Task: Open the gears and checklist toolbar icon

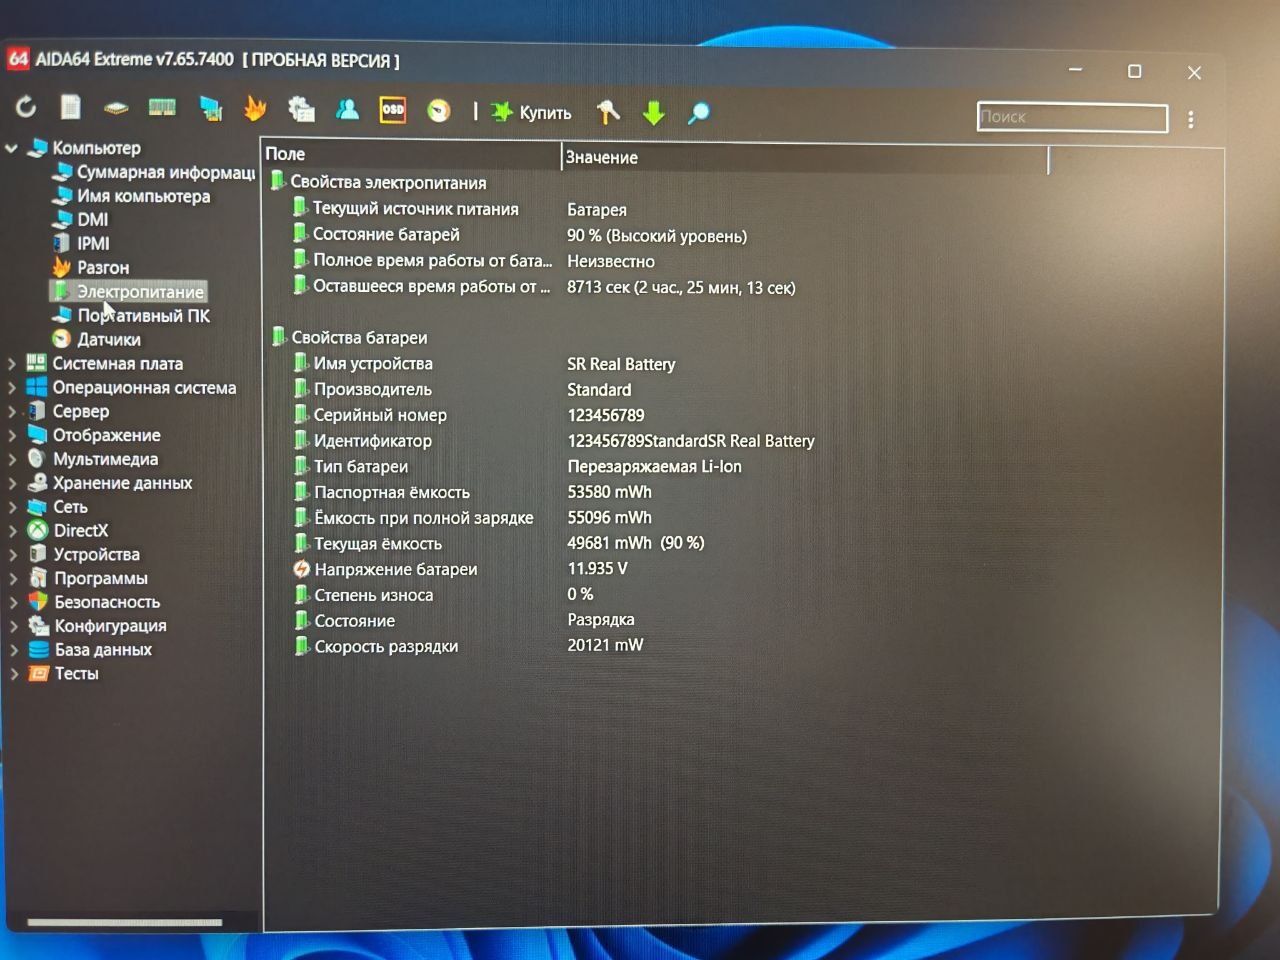Action: pos(301,108)
